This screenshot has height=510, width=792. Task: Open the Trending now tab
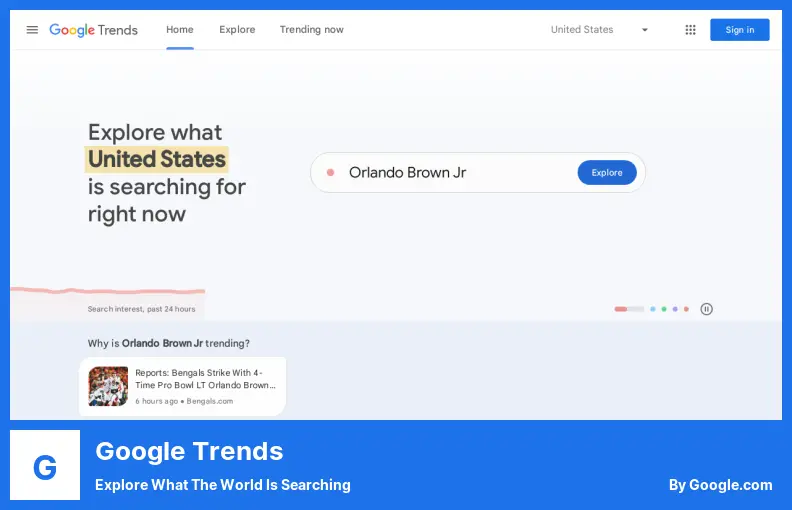coord(312,30)
